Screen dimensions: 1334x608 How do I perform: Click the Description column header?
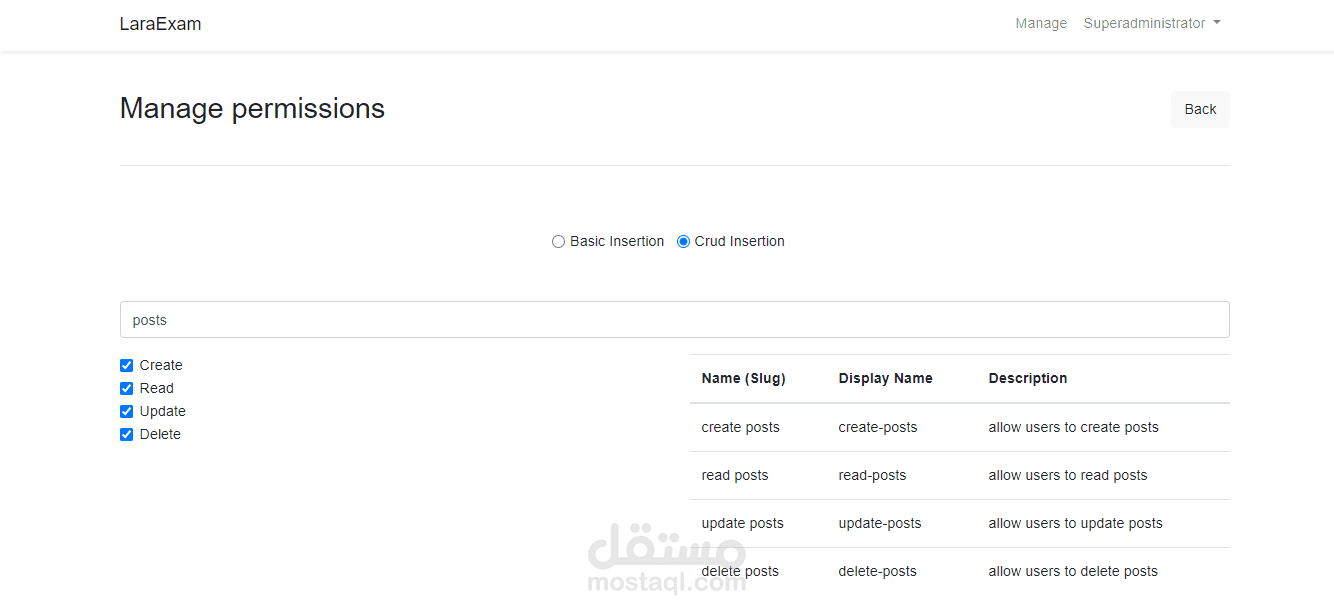(x=1027, y=378)
